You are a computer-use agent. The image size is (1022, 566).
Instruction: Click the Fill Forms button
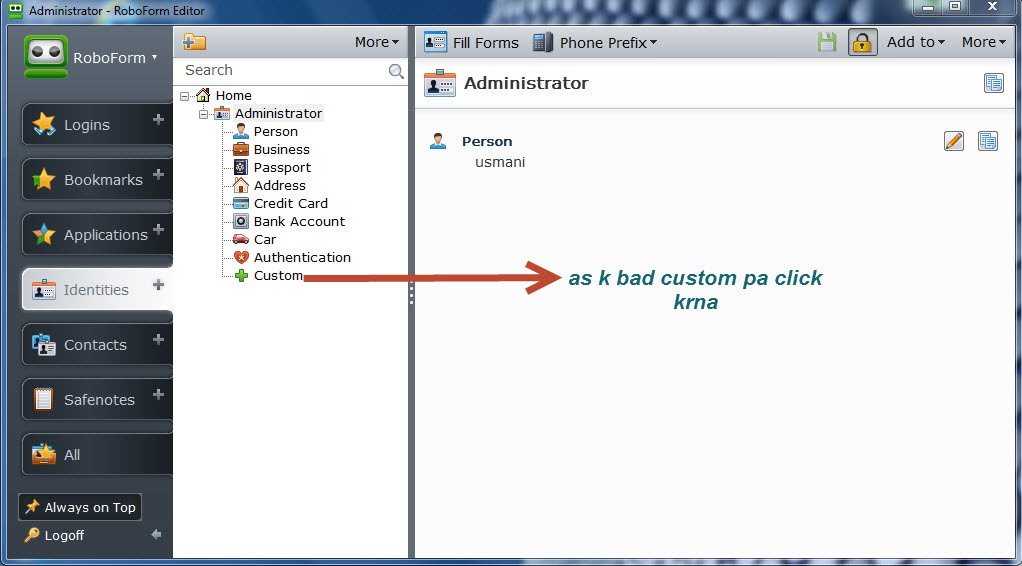coord(471,43)
